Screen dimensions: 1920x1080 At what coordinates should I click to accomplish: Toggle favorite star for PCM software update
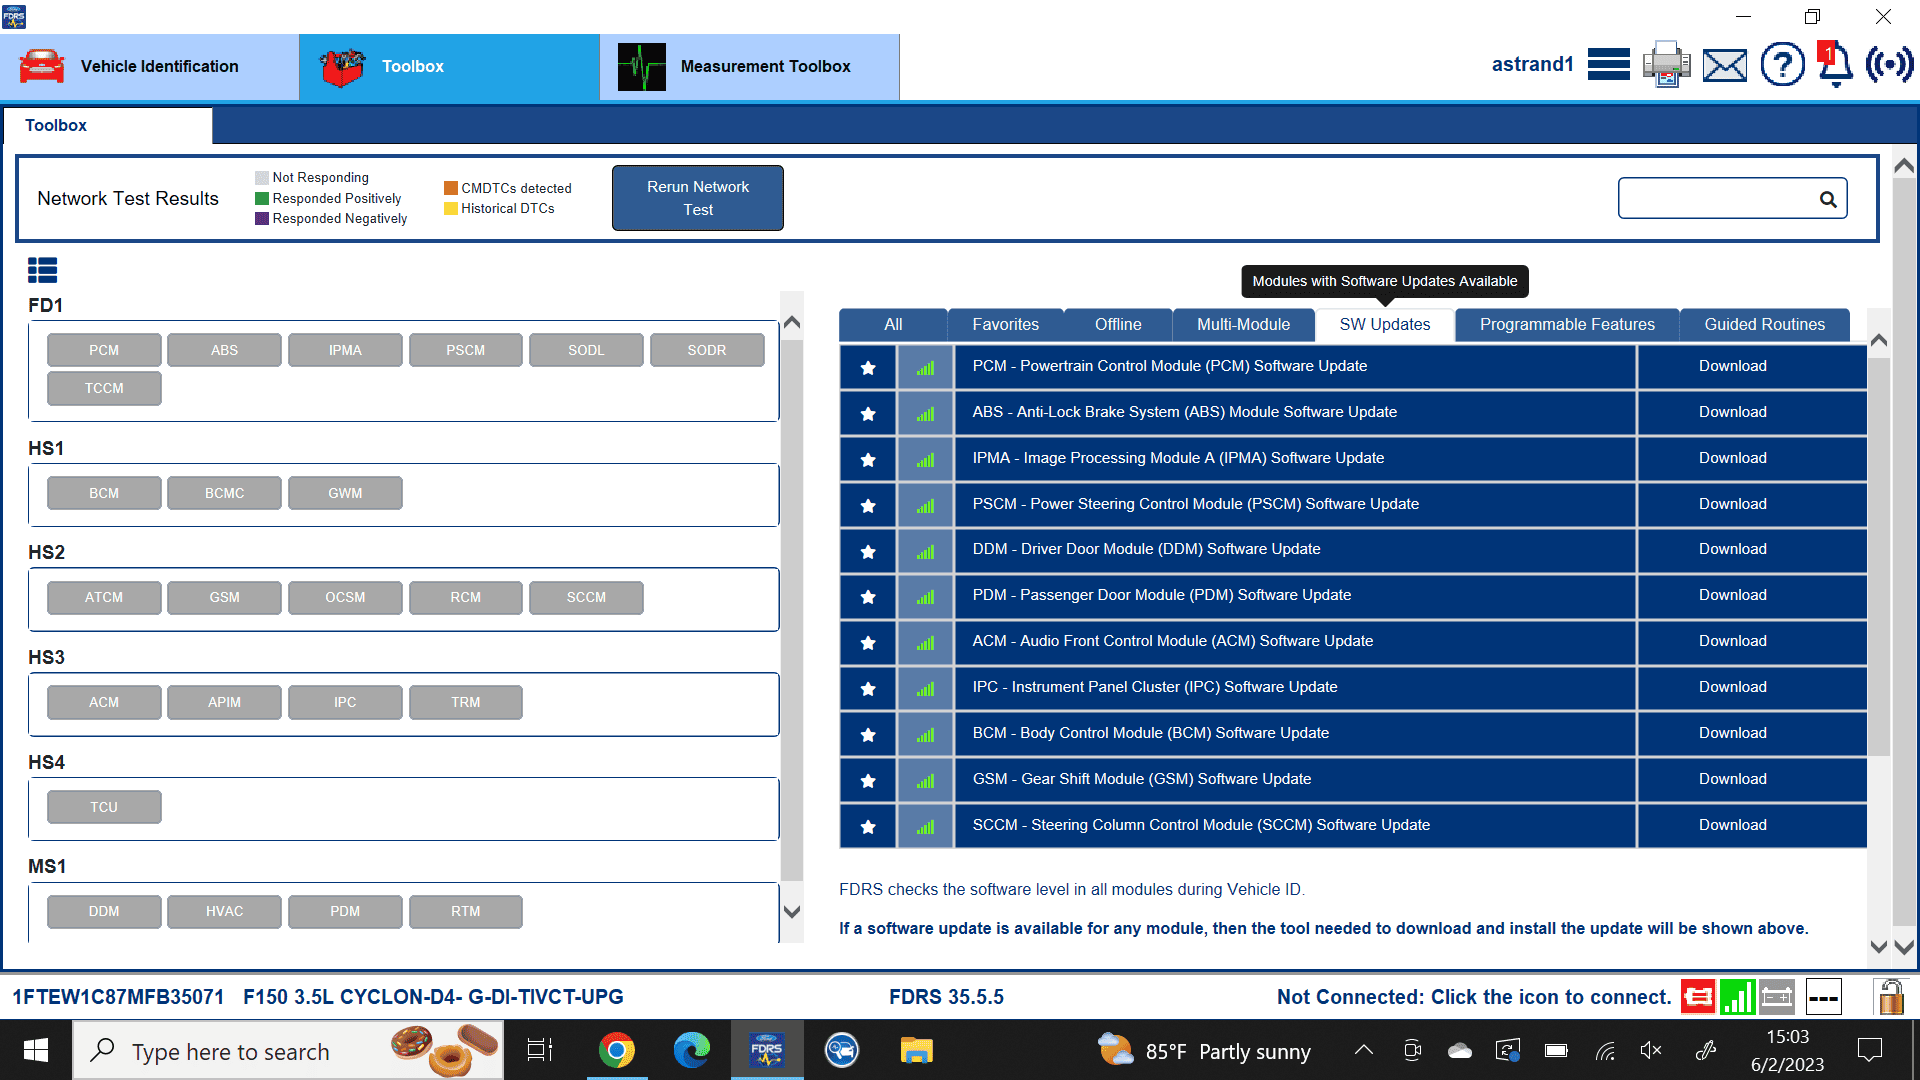[x=868, y=367]
